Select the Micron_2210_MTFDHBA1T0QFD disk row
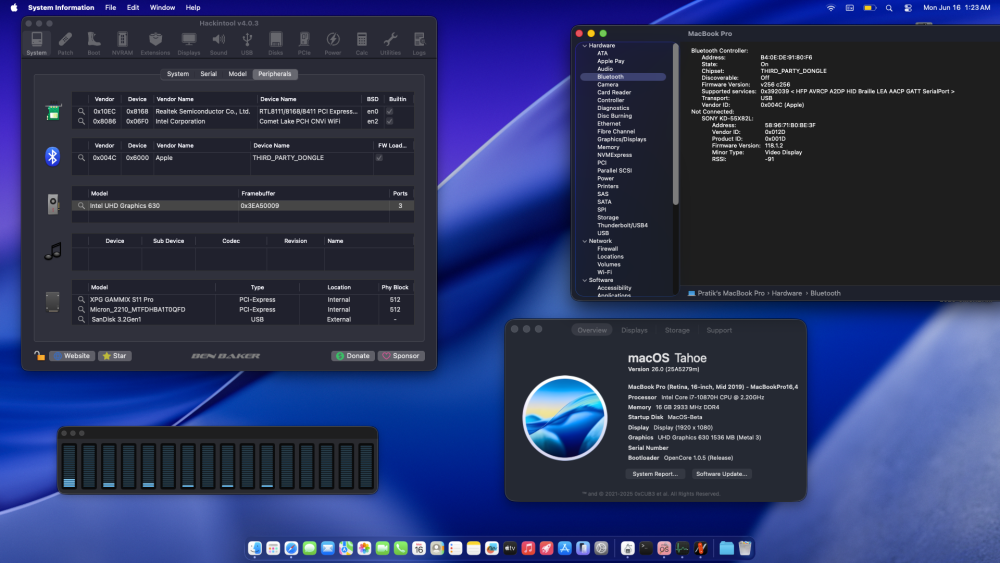The width and height of the screenshot is (1000, 563). point(243,310)
